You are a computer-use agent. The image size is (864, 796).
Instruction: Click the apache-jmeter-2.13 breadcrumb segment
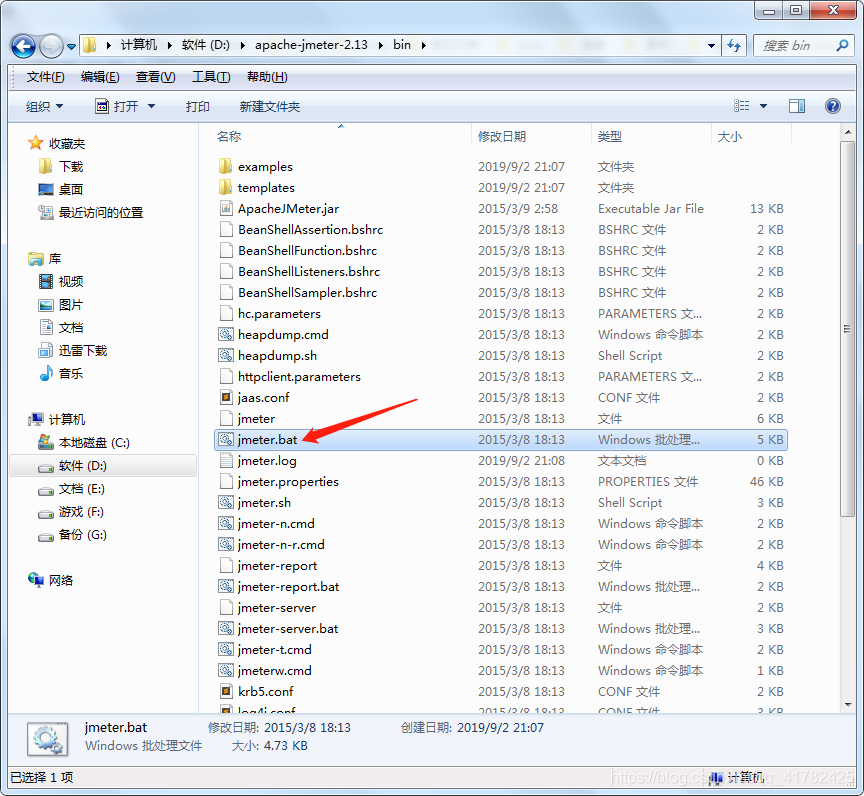tap(311, 45)
